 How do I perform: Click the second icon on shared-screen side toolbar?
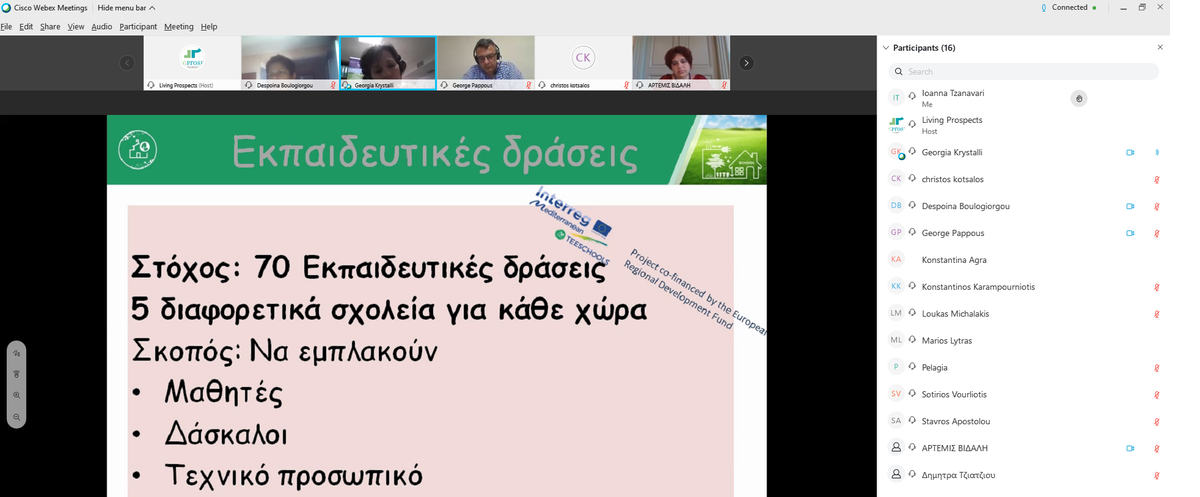[x=16, y=374]
